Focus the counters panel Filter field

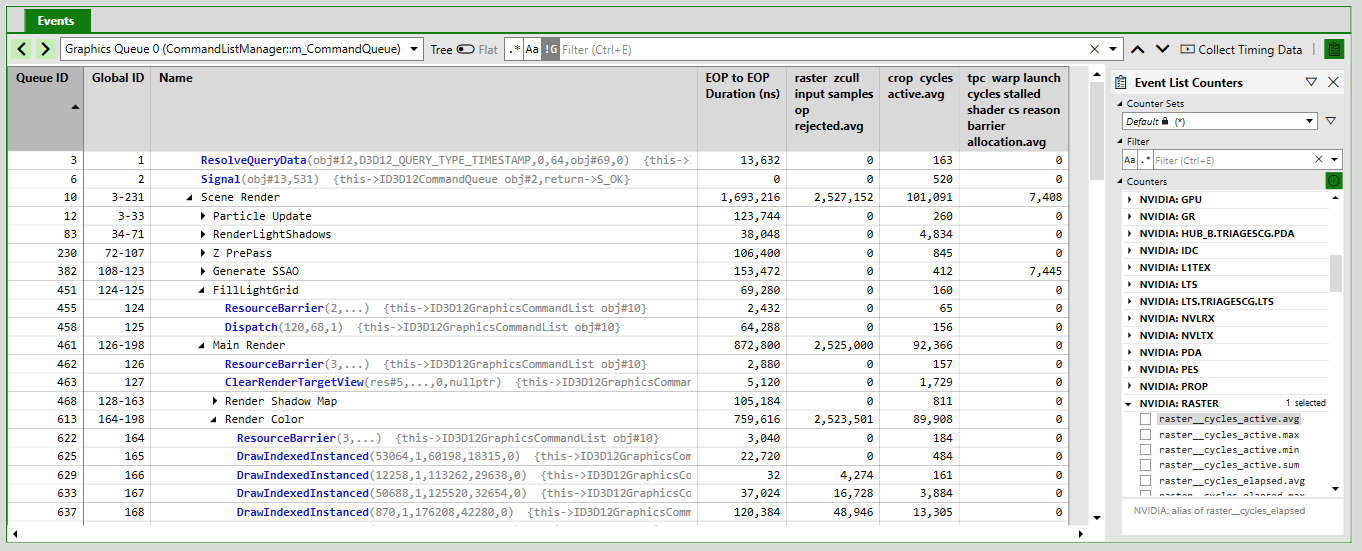coord(1231,160)
